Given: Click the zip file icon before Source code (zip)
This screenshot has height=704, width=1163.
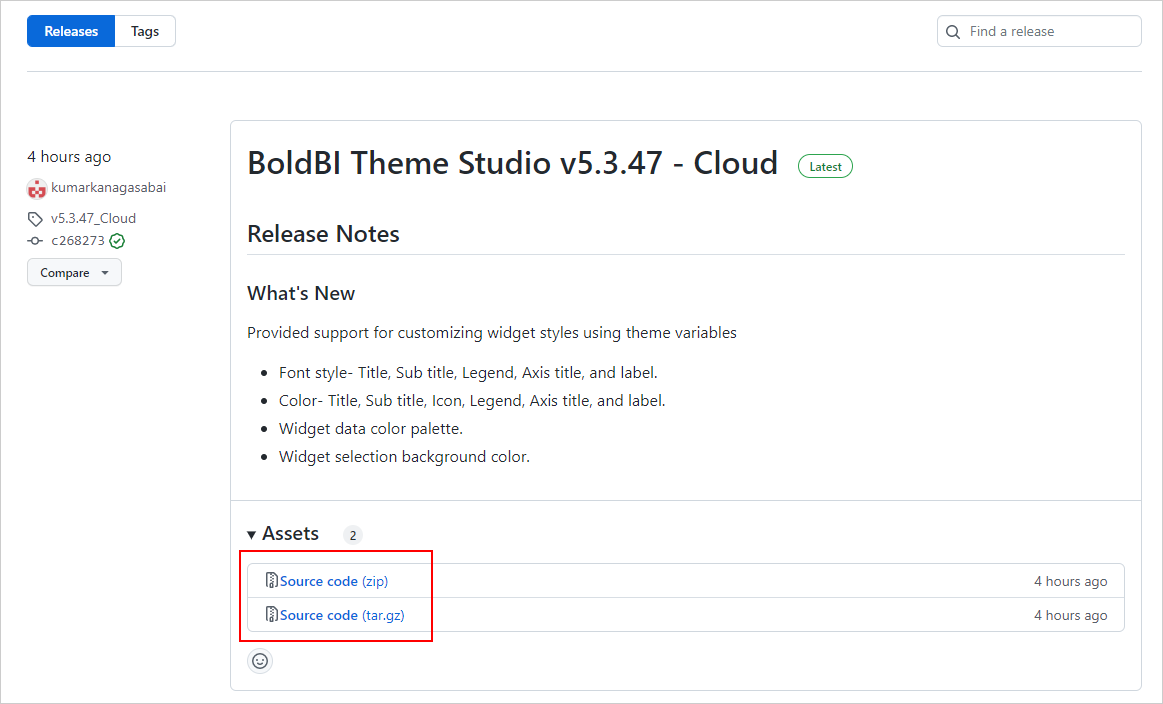Looking at the screenshot, I should [271, 580].
